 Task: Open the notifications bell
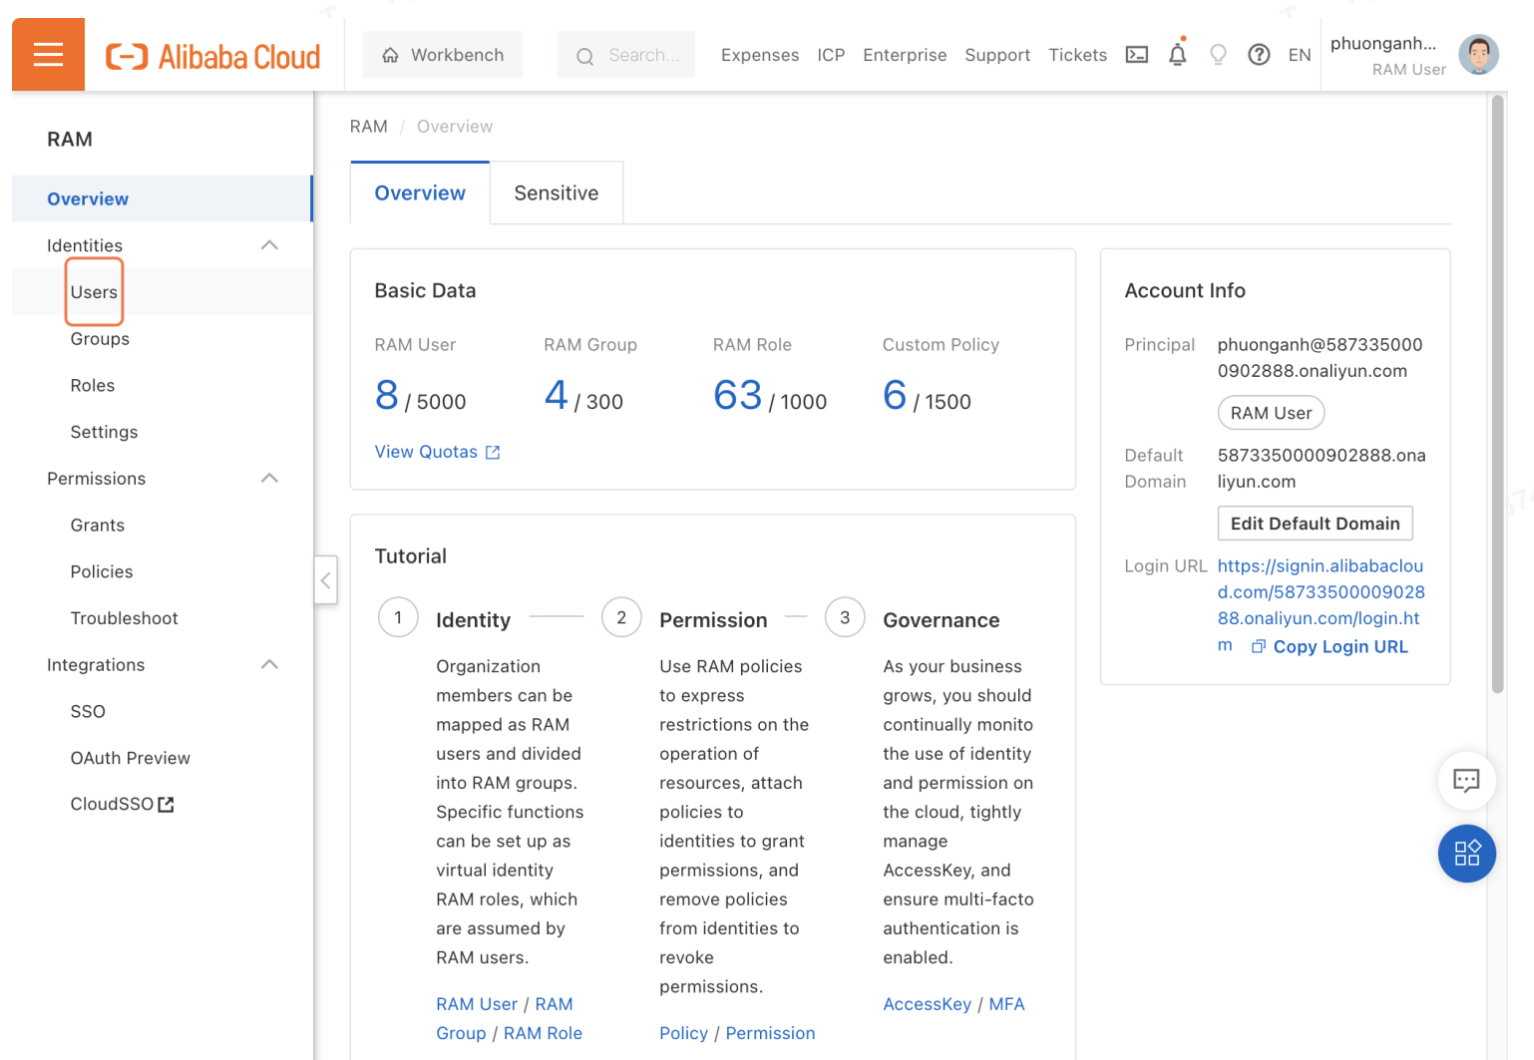[x=1177, y=55]
